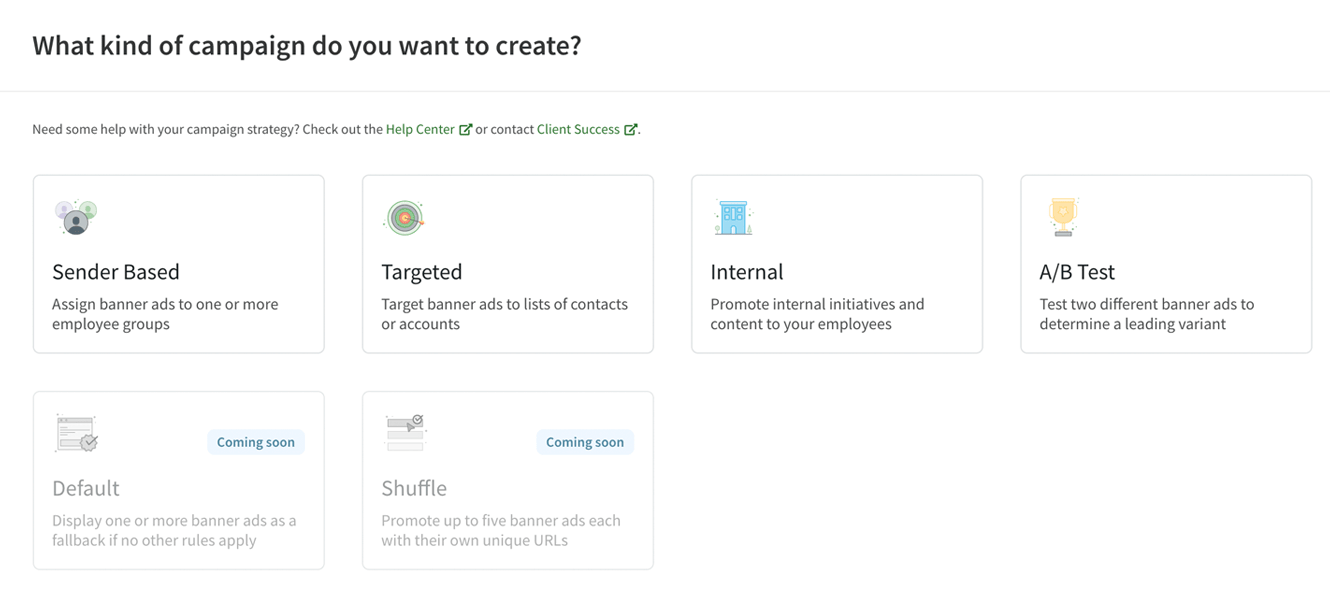The image size is (1330, 613).
Task: Click the Shuffle banner icon
Action: [404, 432]
